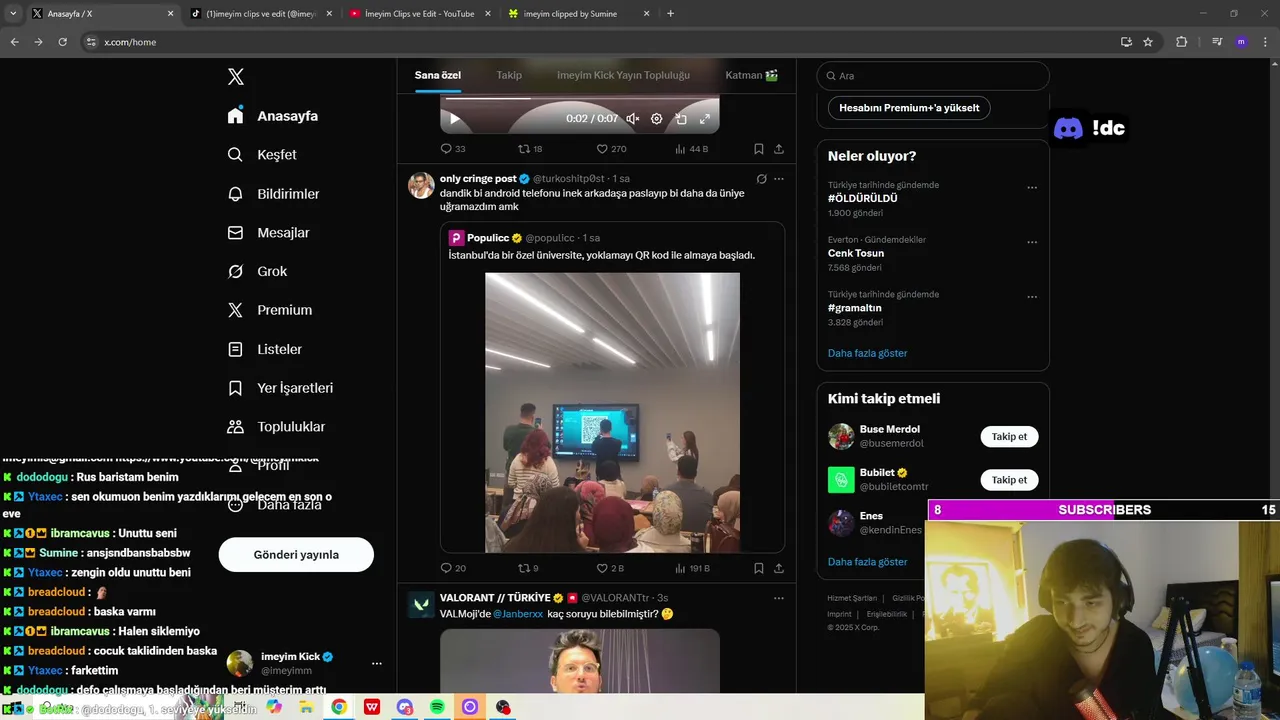This screenshot has height=720, width=1280.
Task: Open only cringe post profile avatar
Action: pyautogui.click(x=421, y=185)
